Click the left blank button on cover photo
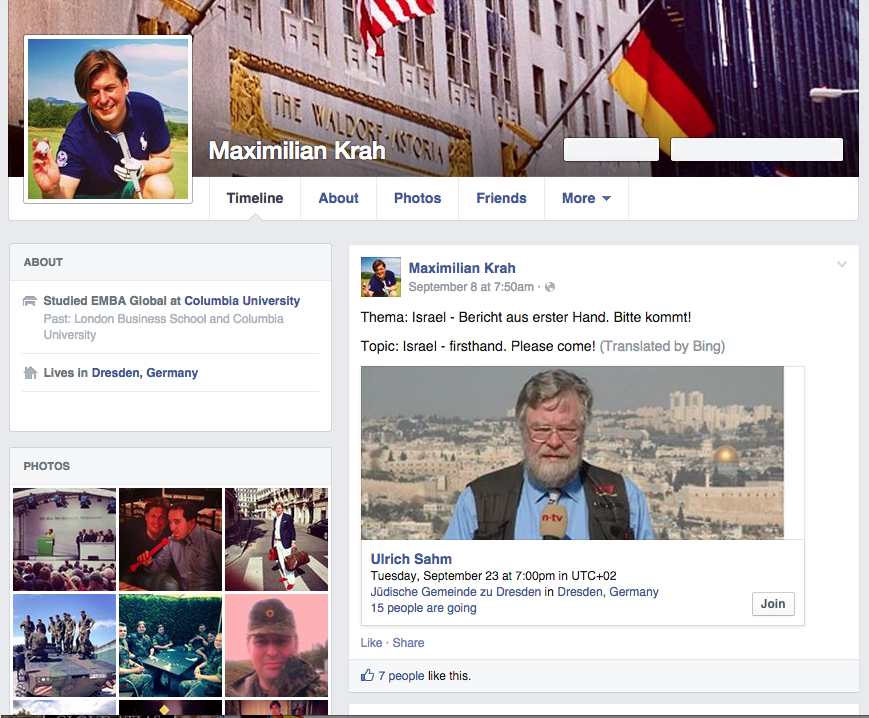The image size is (869, 718). click(611, 150)
